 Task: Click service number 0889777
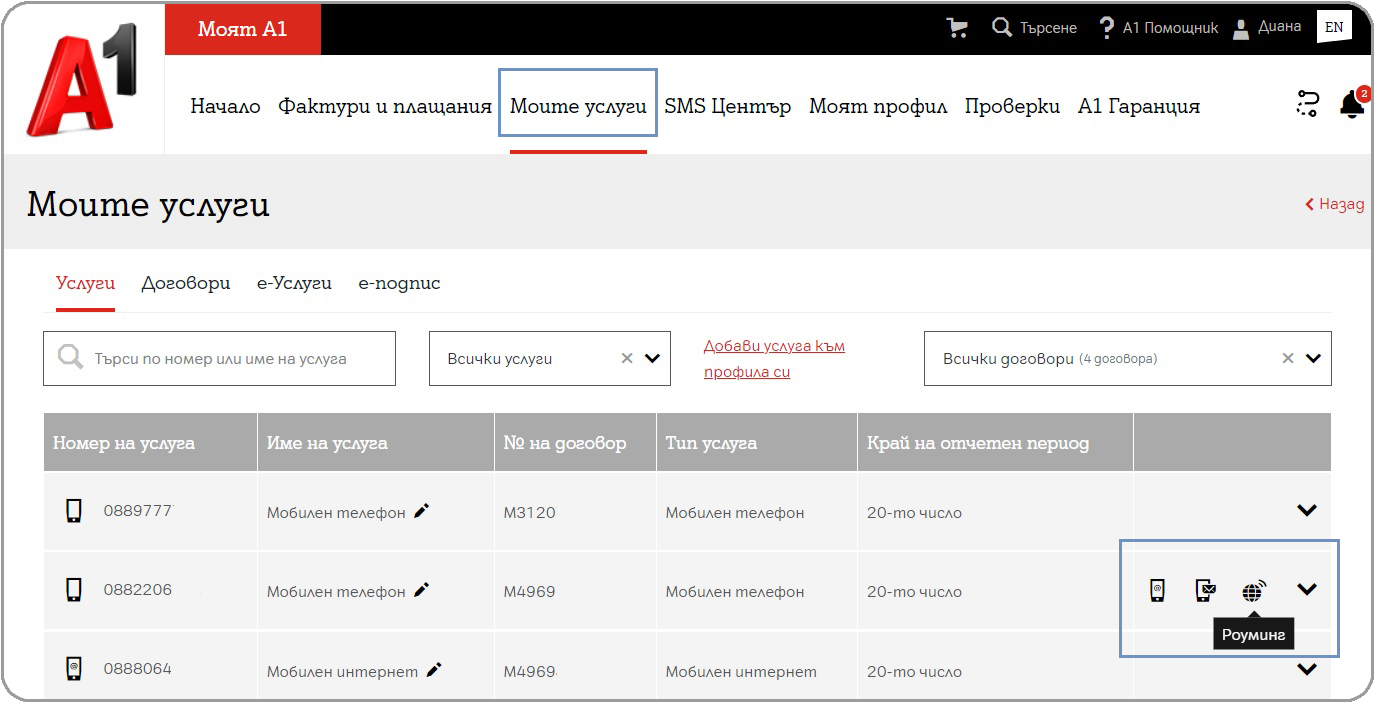(138, 511)
